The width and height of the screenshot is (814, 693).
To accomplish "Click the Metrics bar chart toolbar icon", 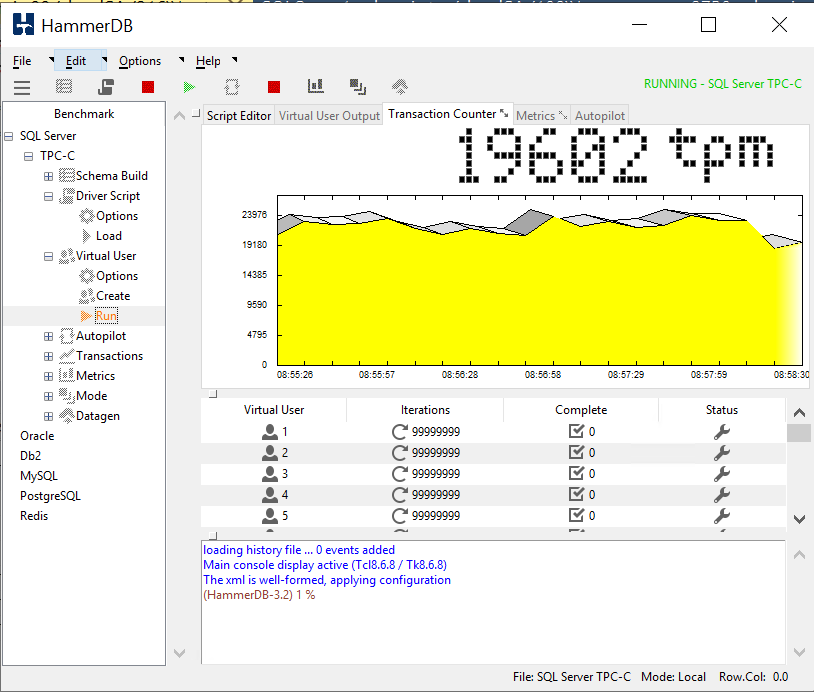I will tap(316, 87).
